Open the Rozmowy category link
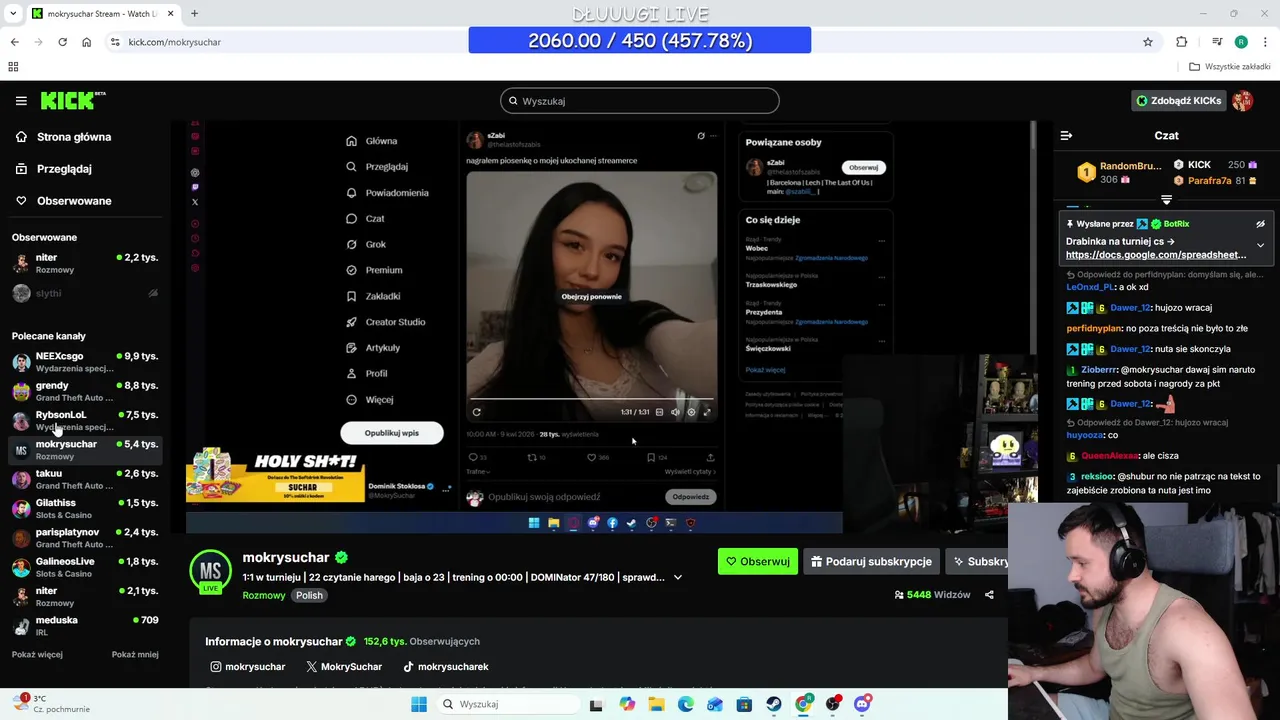This screenshot has width=1280, height=720. 264,595
